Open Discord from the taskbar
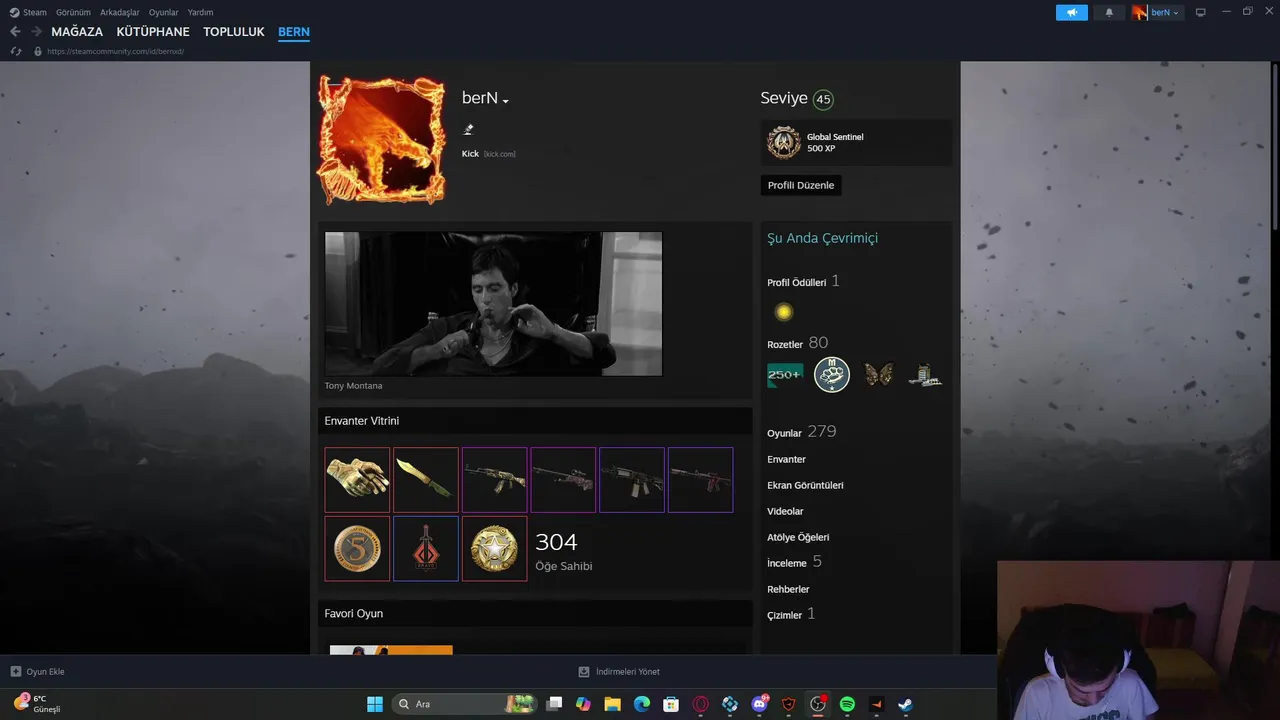This screenshot has height=720, width=1280. pos(759,704)
